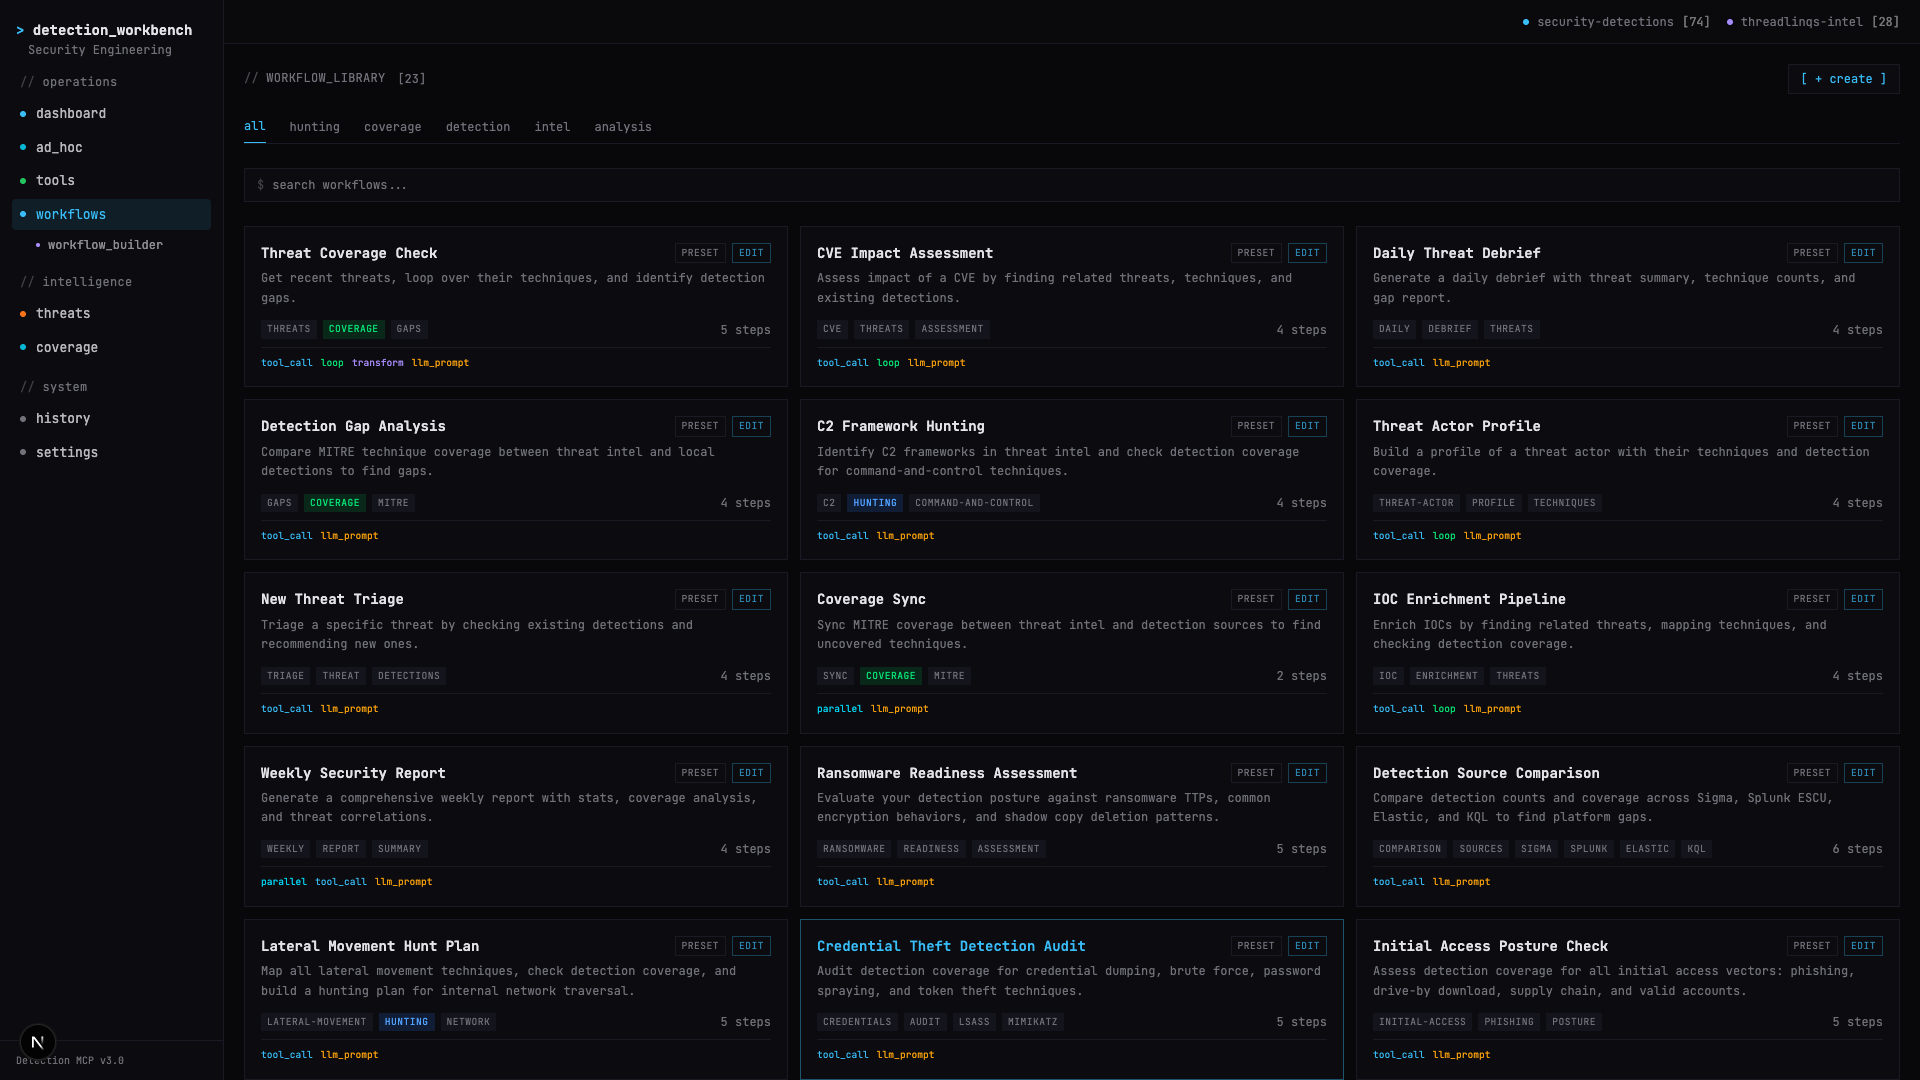Click COVERAGE tag on Threat Coverage Check
Screen dimensions: 1920x1080
tap(354, 329)
